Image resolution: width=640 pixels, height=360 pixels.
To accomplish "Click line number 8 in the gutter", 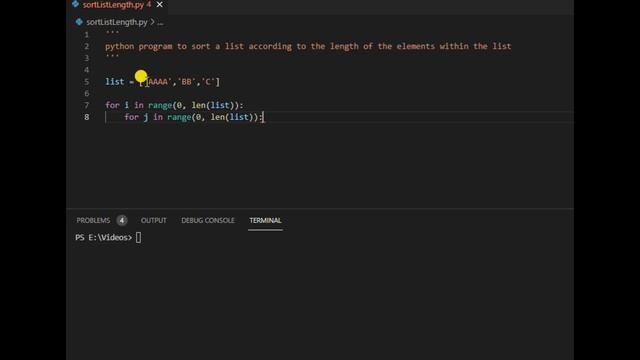I will (87, 117).
